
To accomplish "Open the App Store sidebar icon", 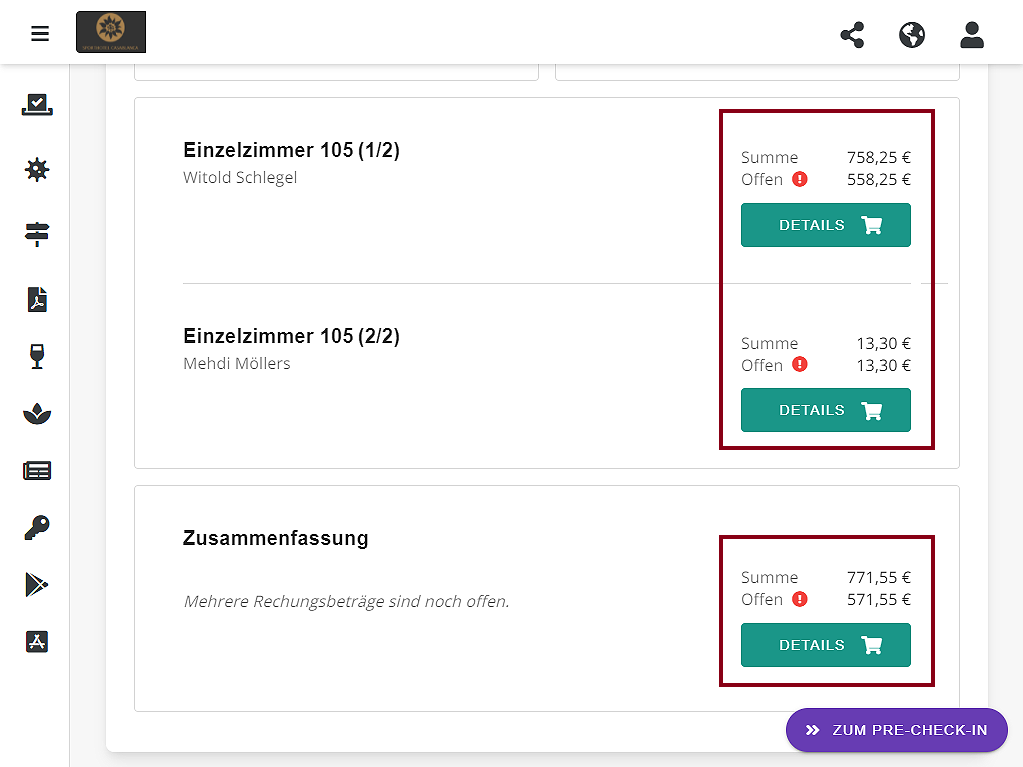I will point(36,642).
